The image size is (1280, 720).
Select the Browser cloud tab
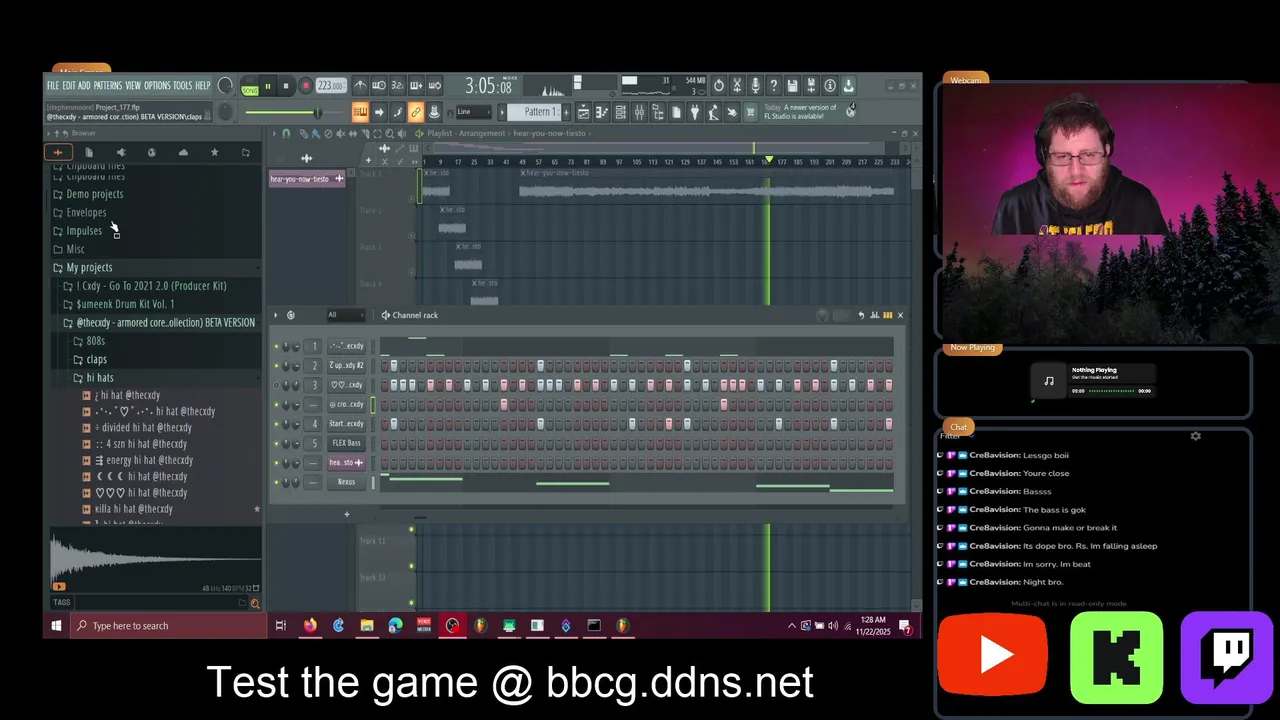[183, 152]
